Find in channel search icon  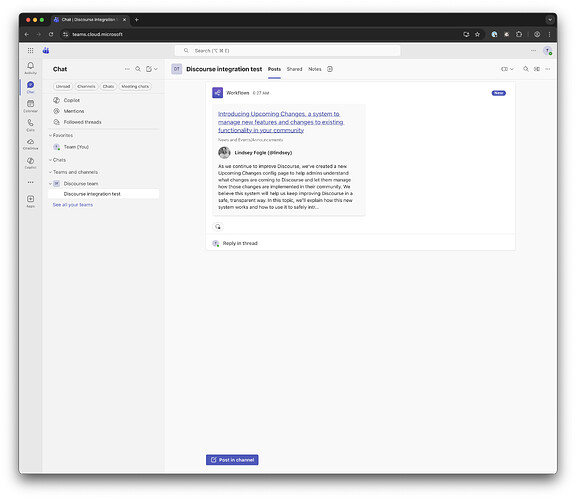pyautogui.click(x=526, y=69)
